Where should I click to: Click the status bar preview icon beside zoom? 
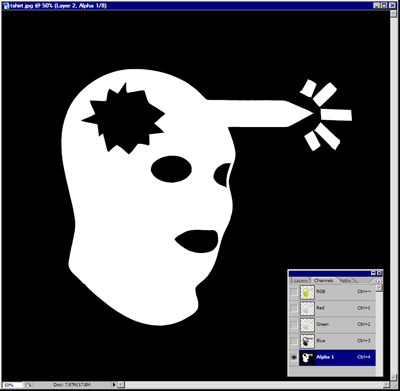[29, 385]
